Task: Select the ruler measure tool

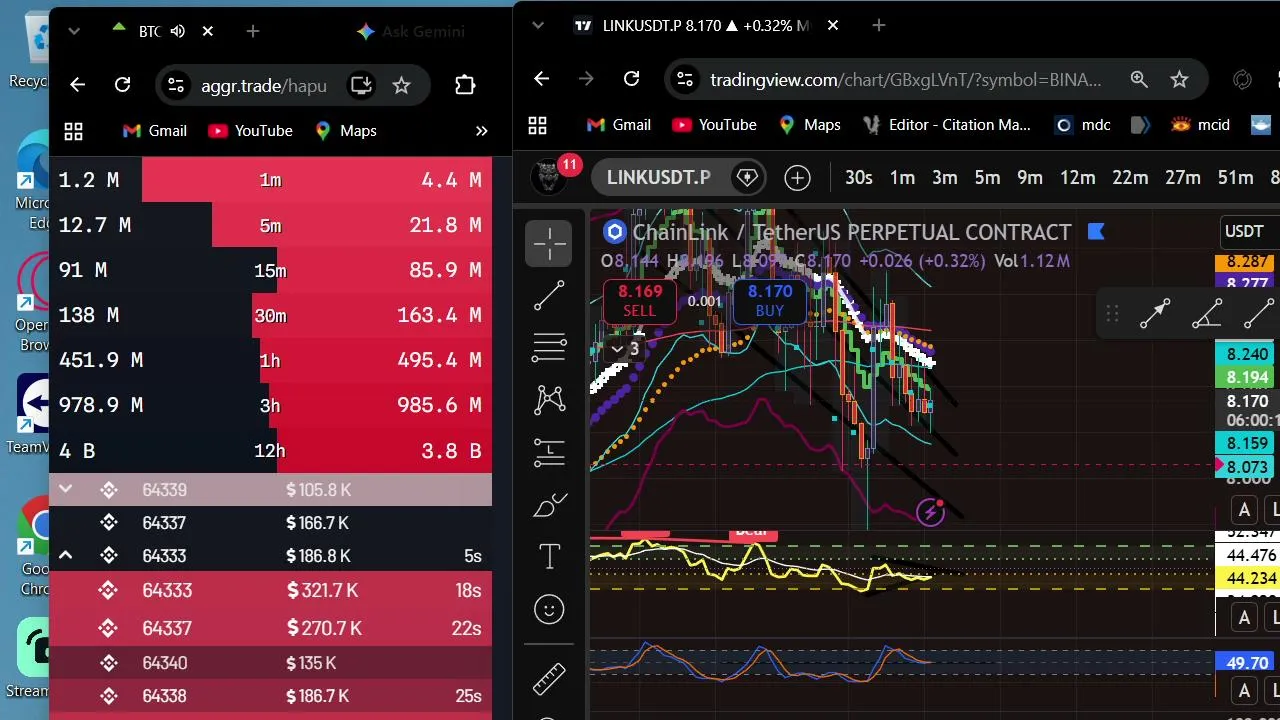Action: [549, 679]
